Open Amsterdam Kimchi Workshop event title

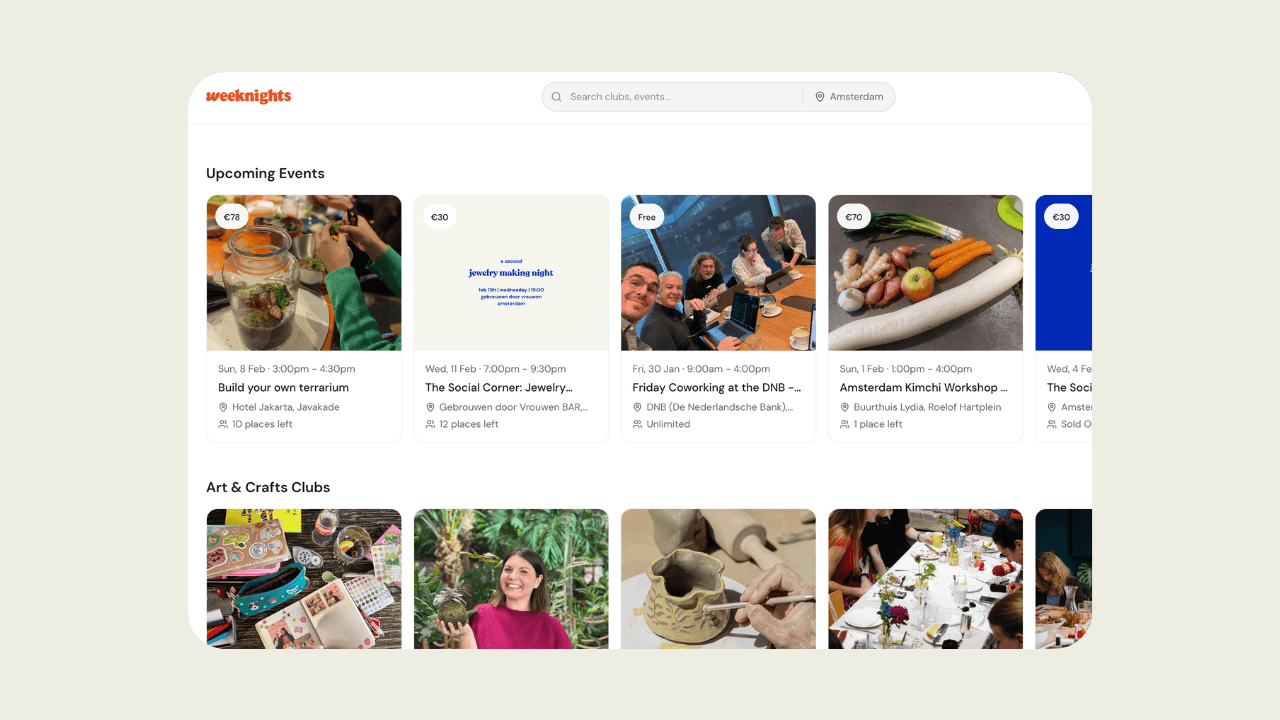[924, 387]
